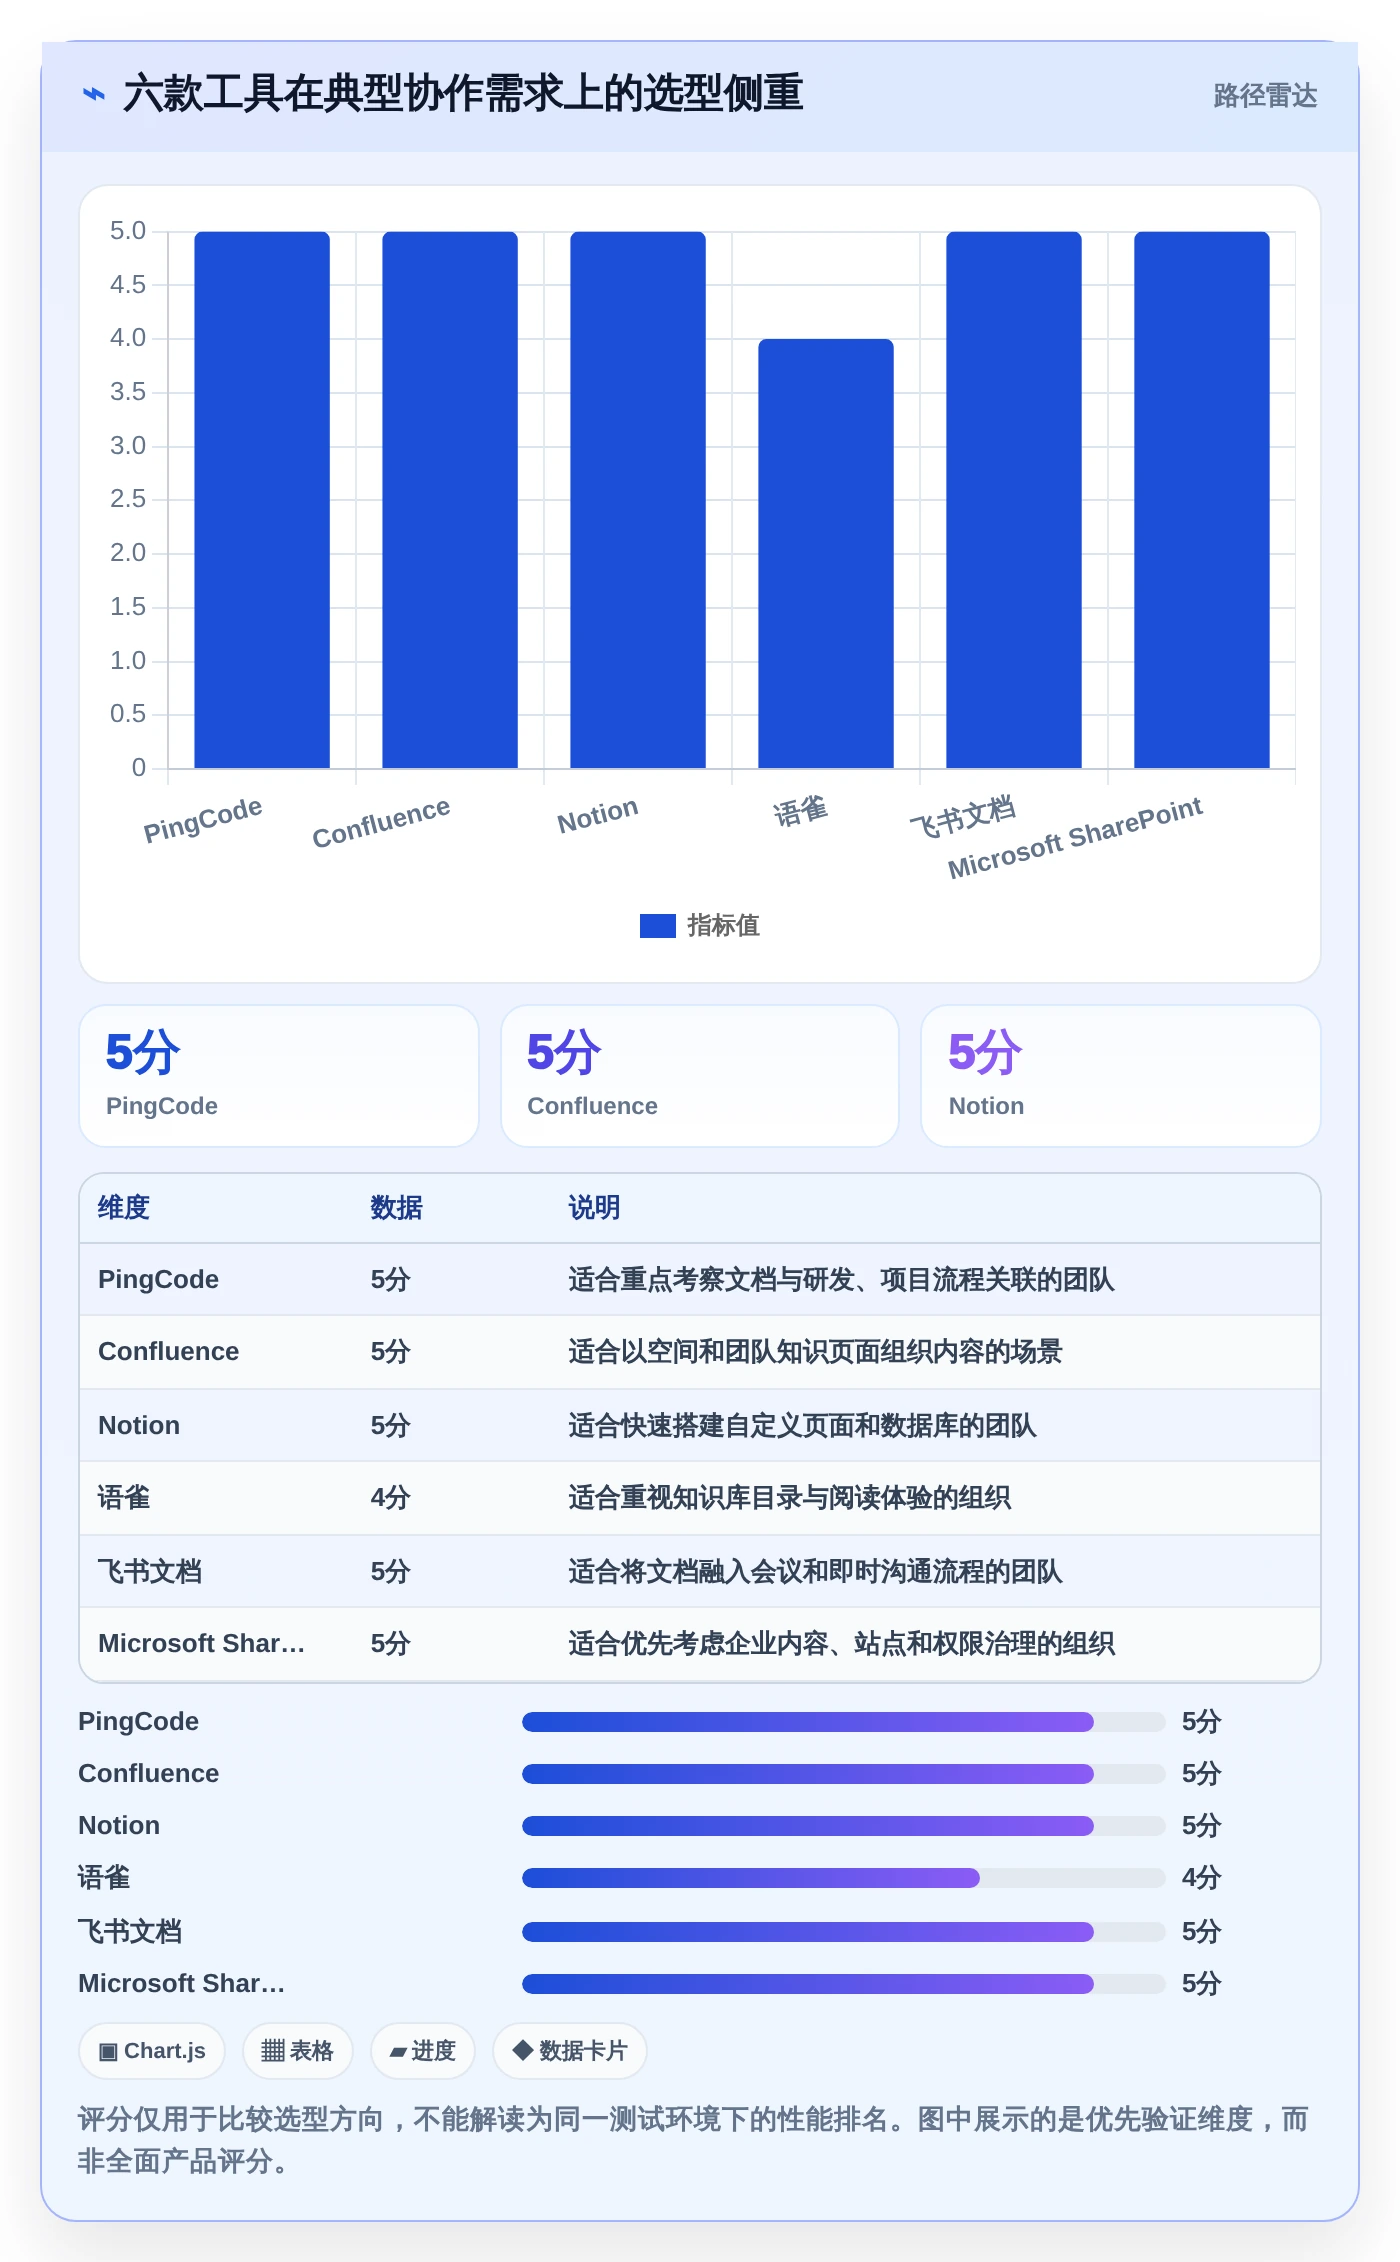Click description 适合以空间和团队知识页面组织内容的场景

815,1352
